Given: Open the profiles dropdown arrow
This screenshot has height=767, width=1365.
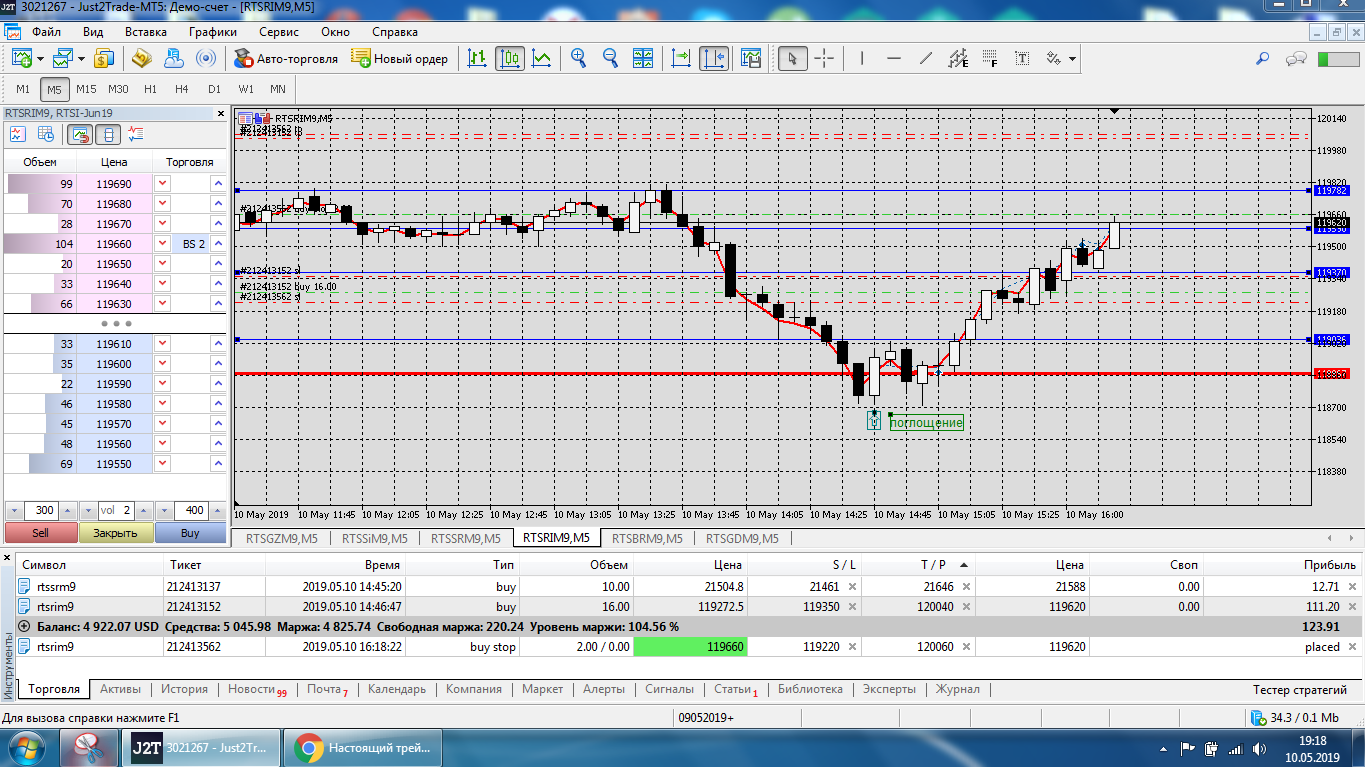Looking at the screenshot, I should tap(80, 58).
